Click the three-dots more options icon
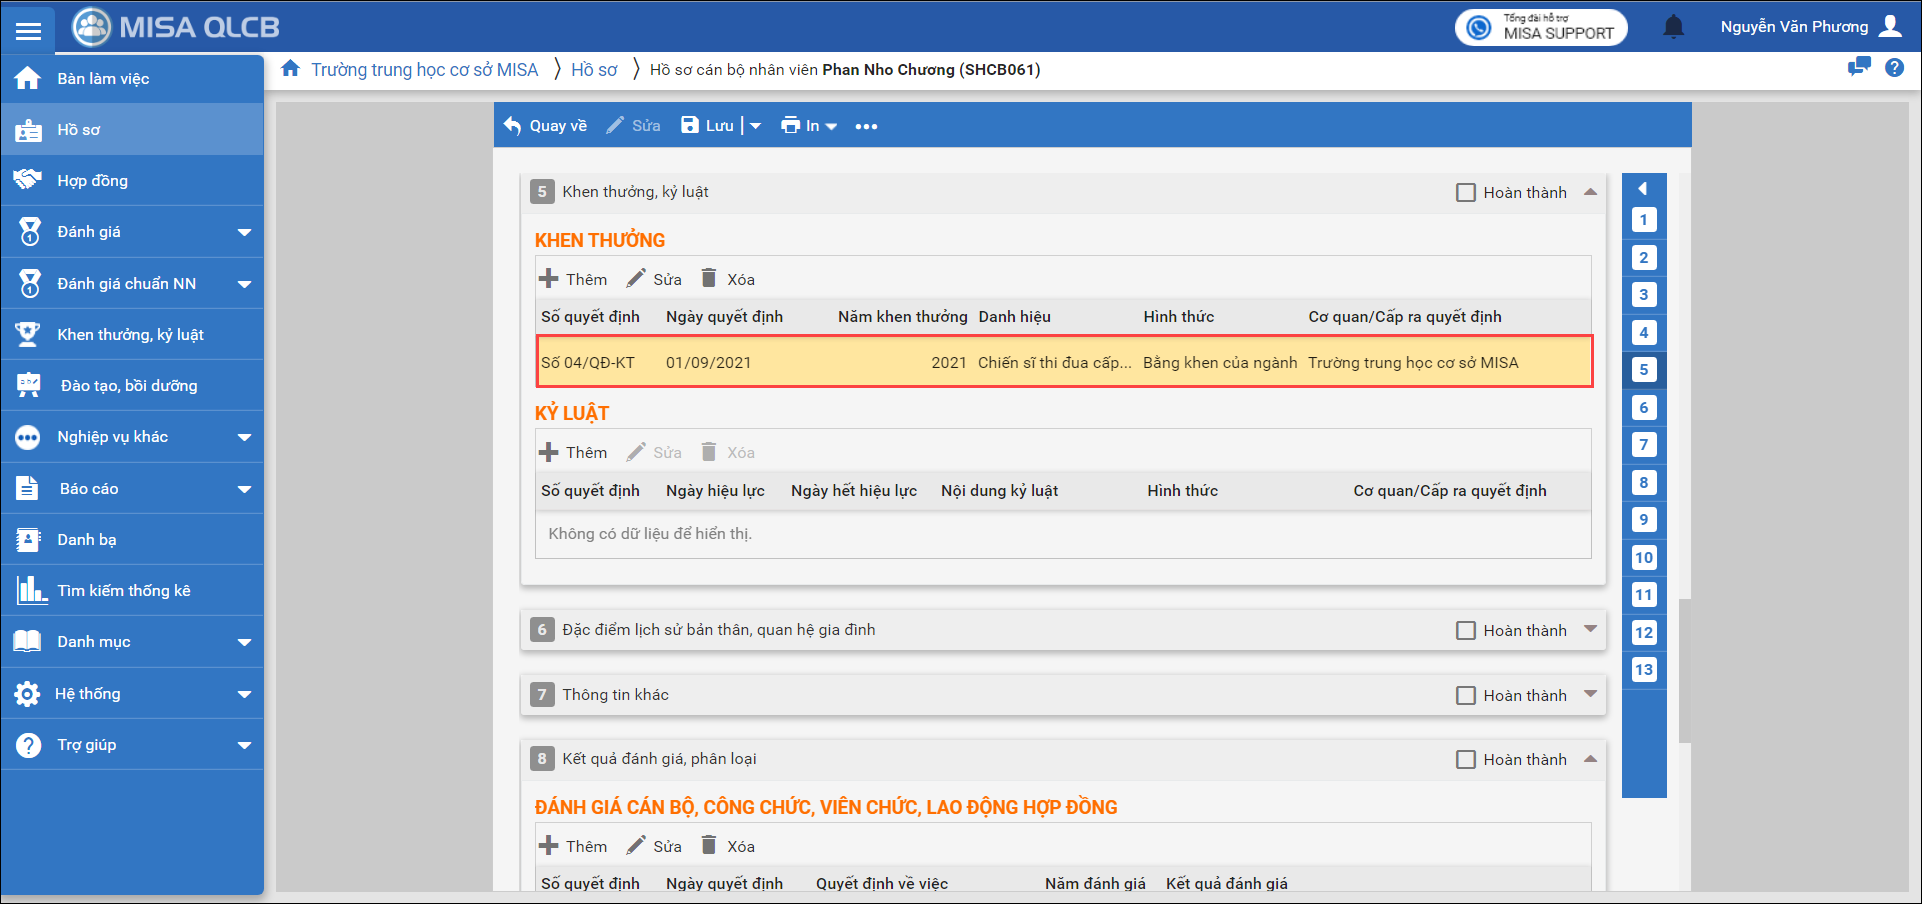The width and height of the screenshot is (1922, 904). (x=866, y=126)
